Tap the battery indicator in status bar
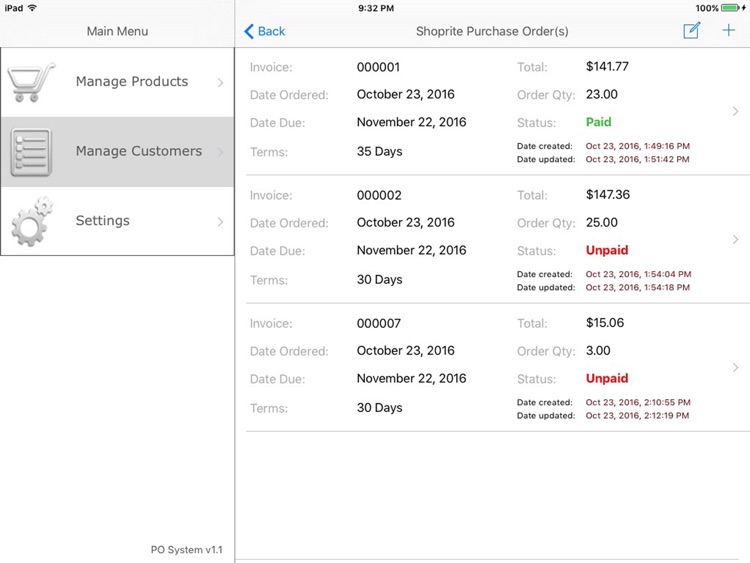Screen dimensions: 750x563 point(732,8)
